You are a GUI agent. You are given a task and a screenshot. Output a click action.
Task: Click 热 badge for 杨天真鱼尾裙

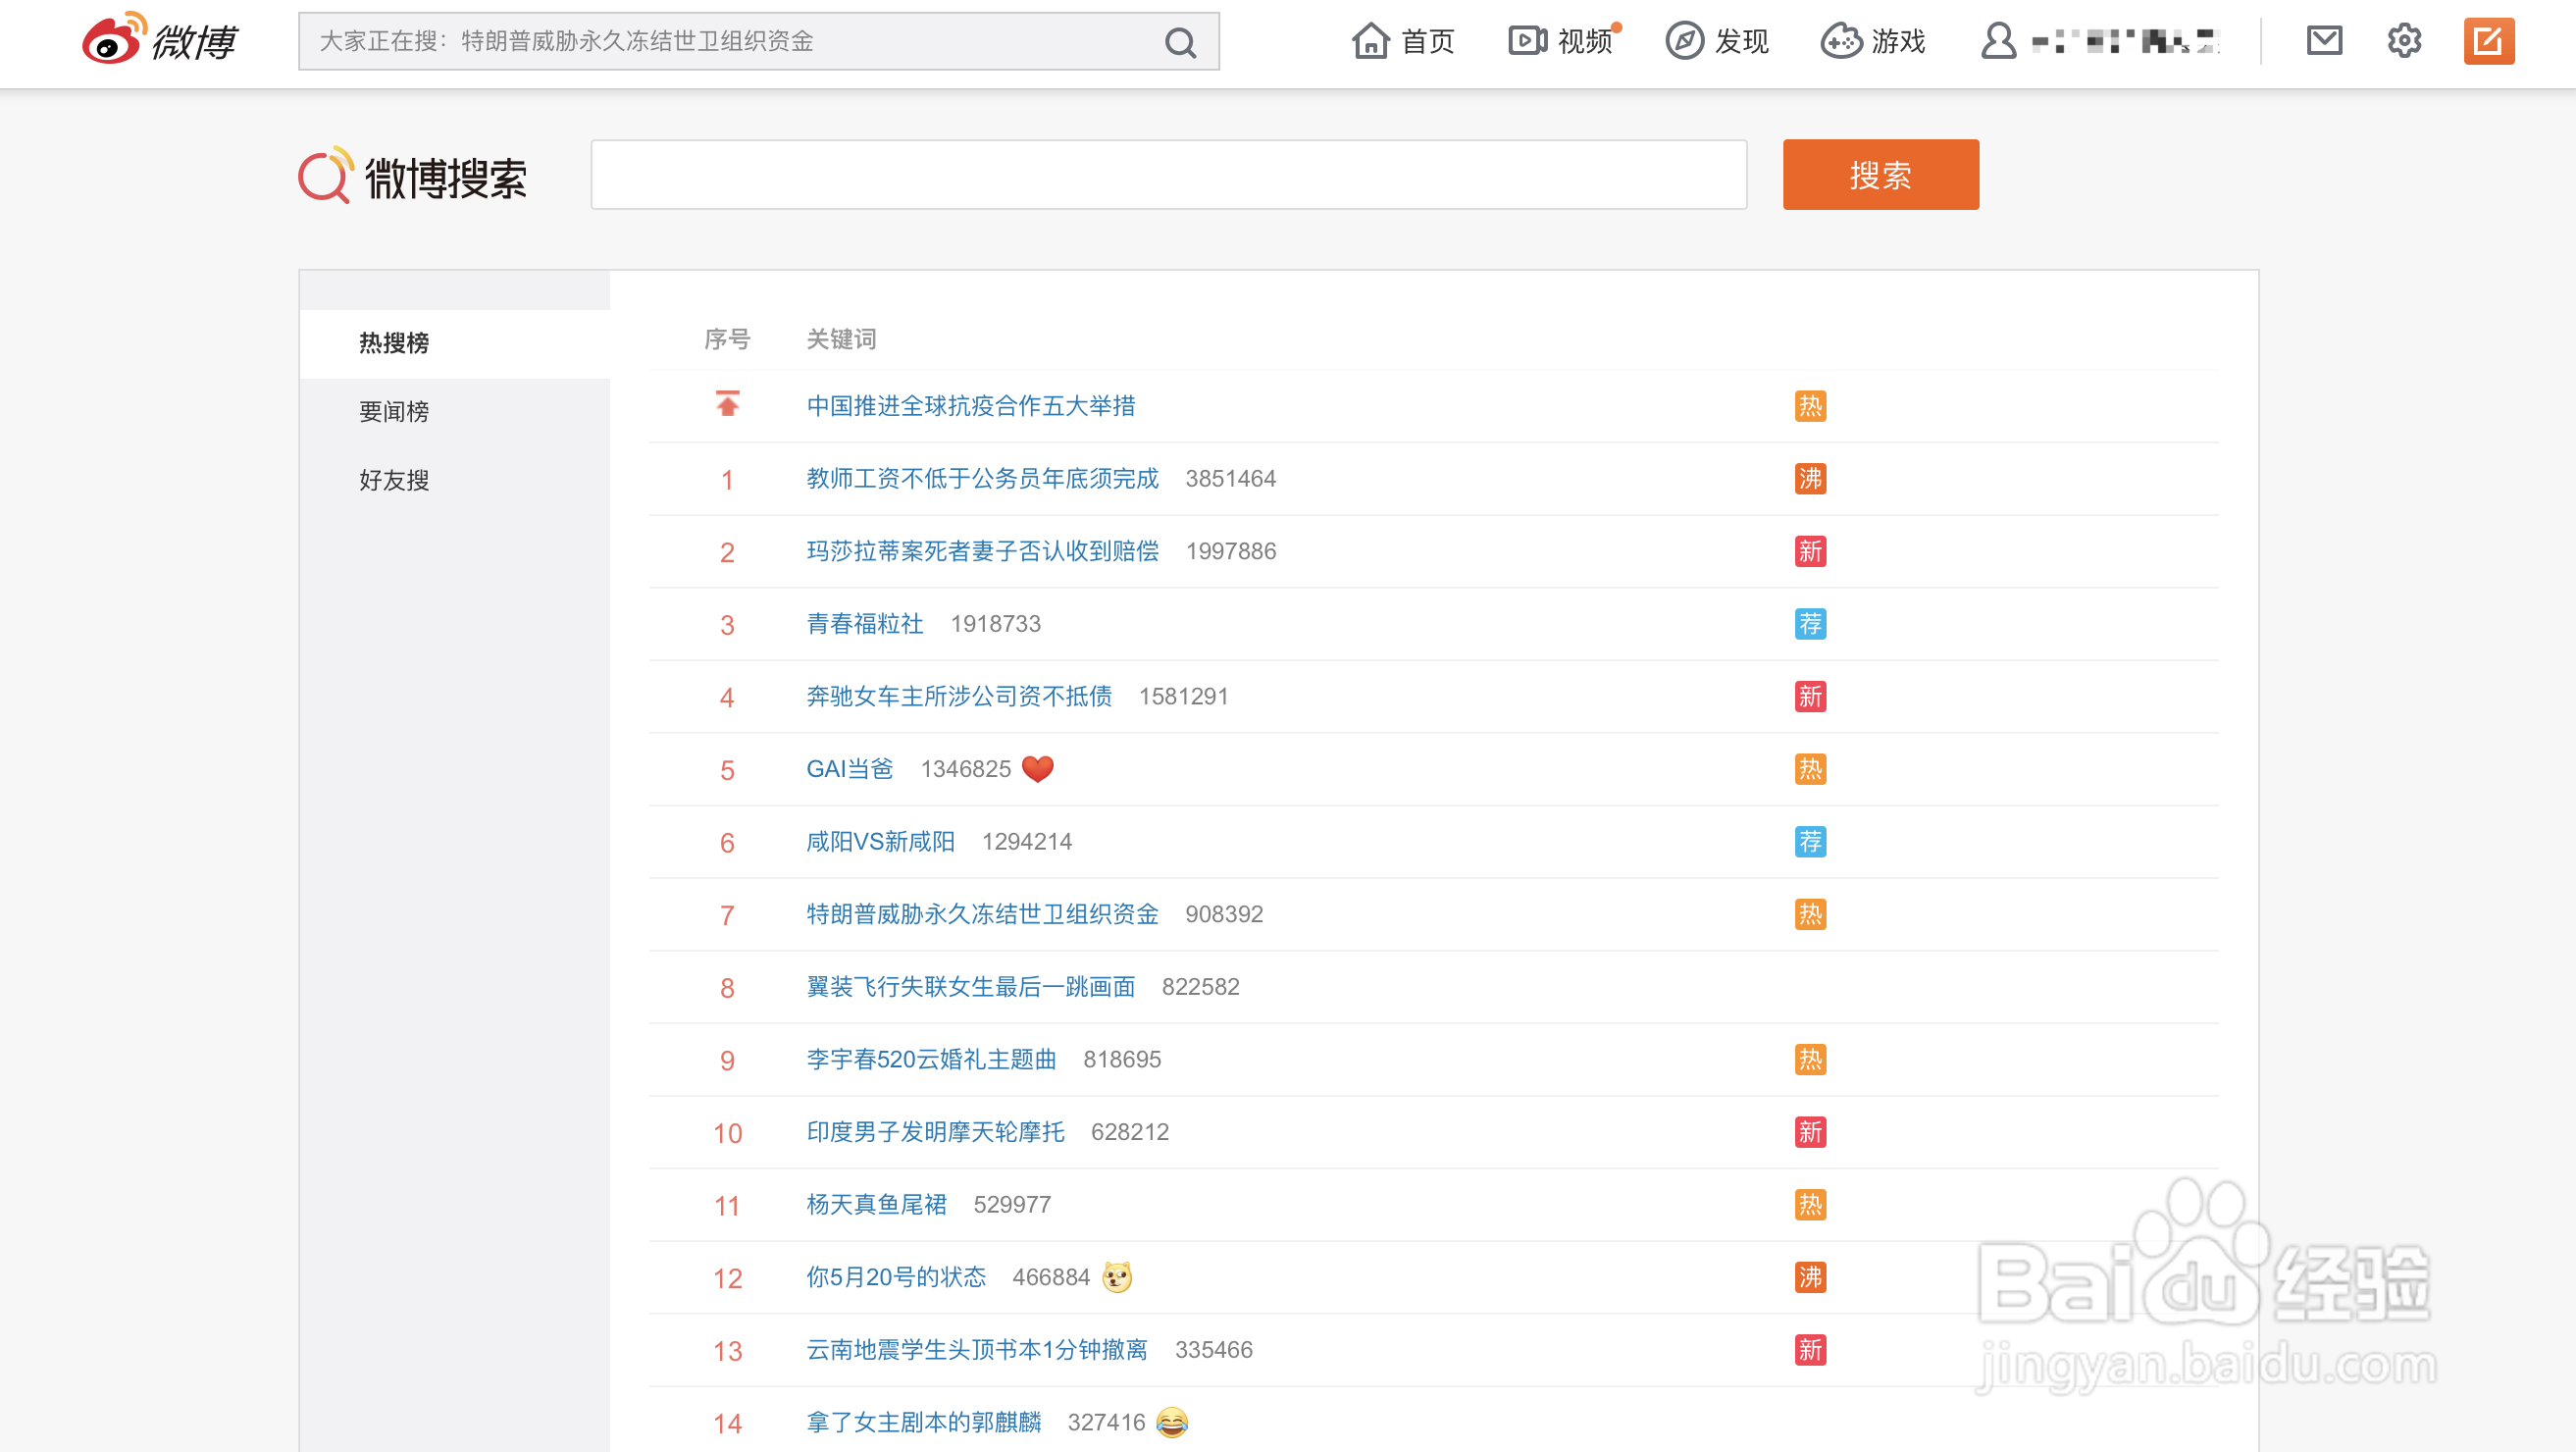pyautogui.click(x=1810, y=1205)
